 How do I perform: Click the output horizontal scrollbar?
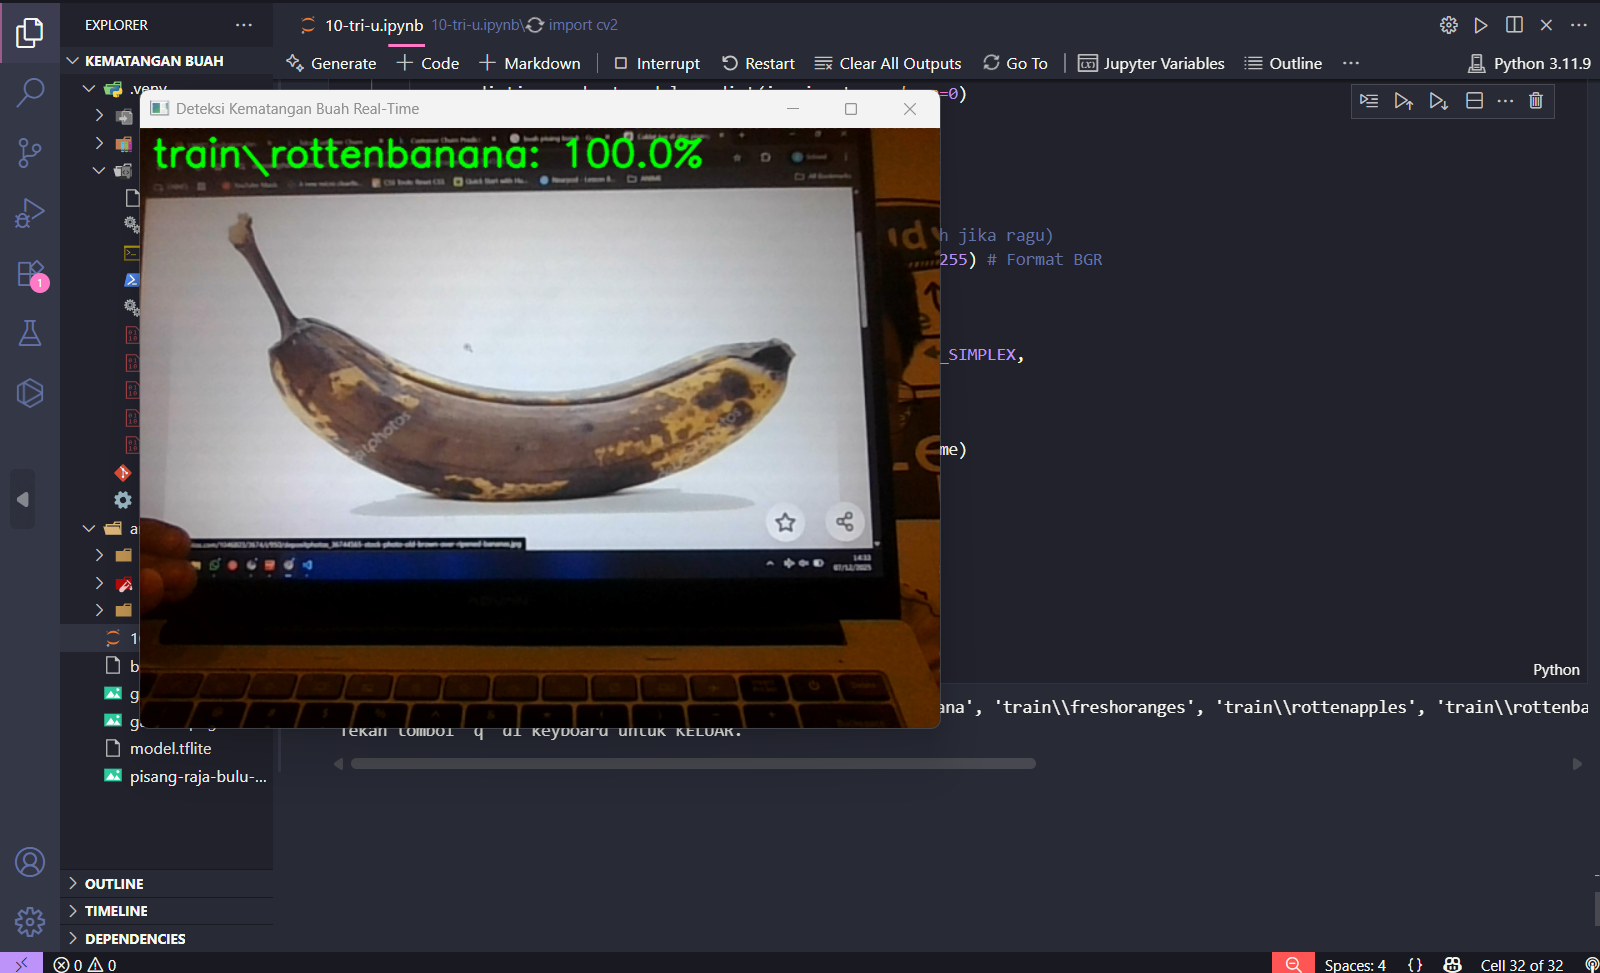693,763
